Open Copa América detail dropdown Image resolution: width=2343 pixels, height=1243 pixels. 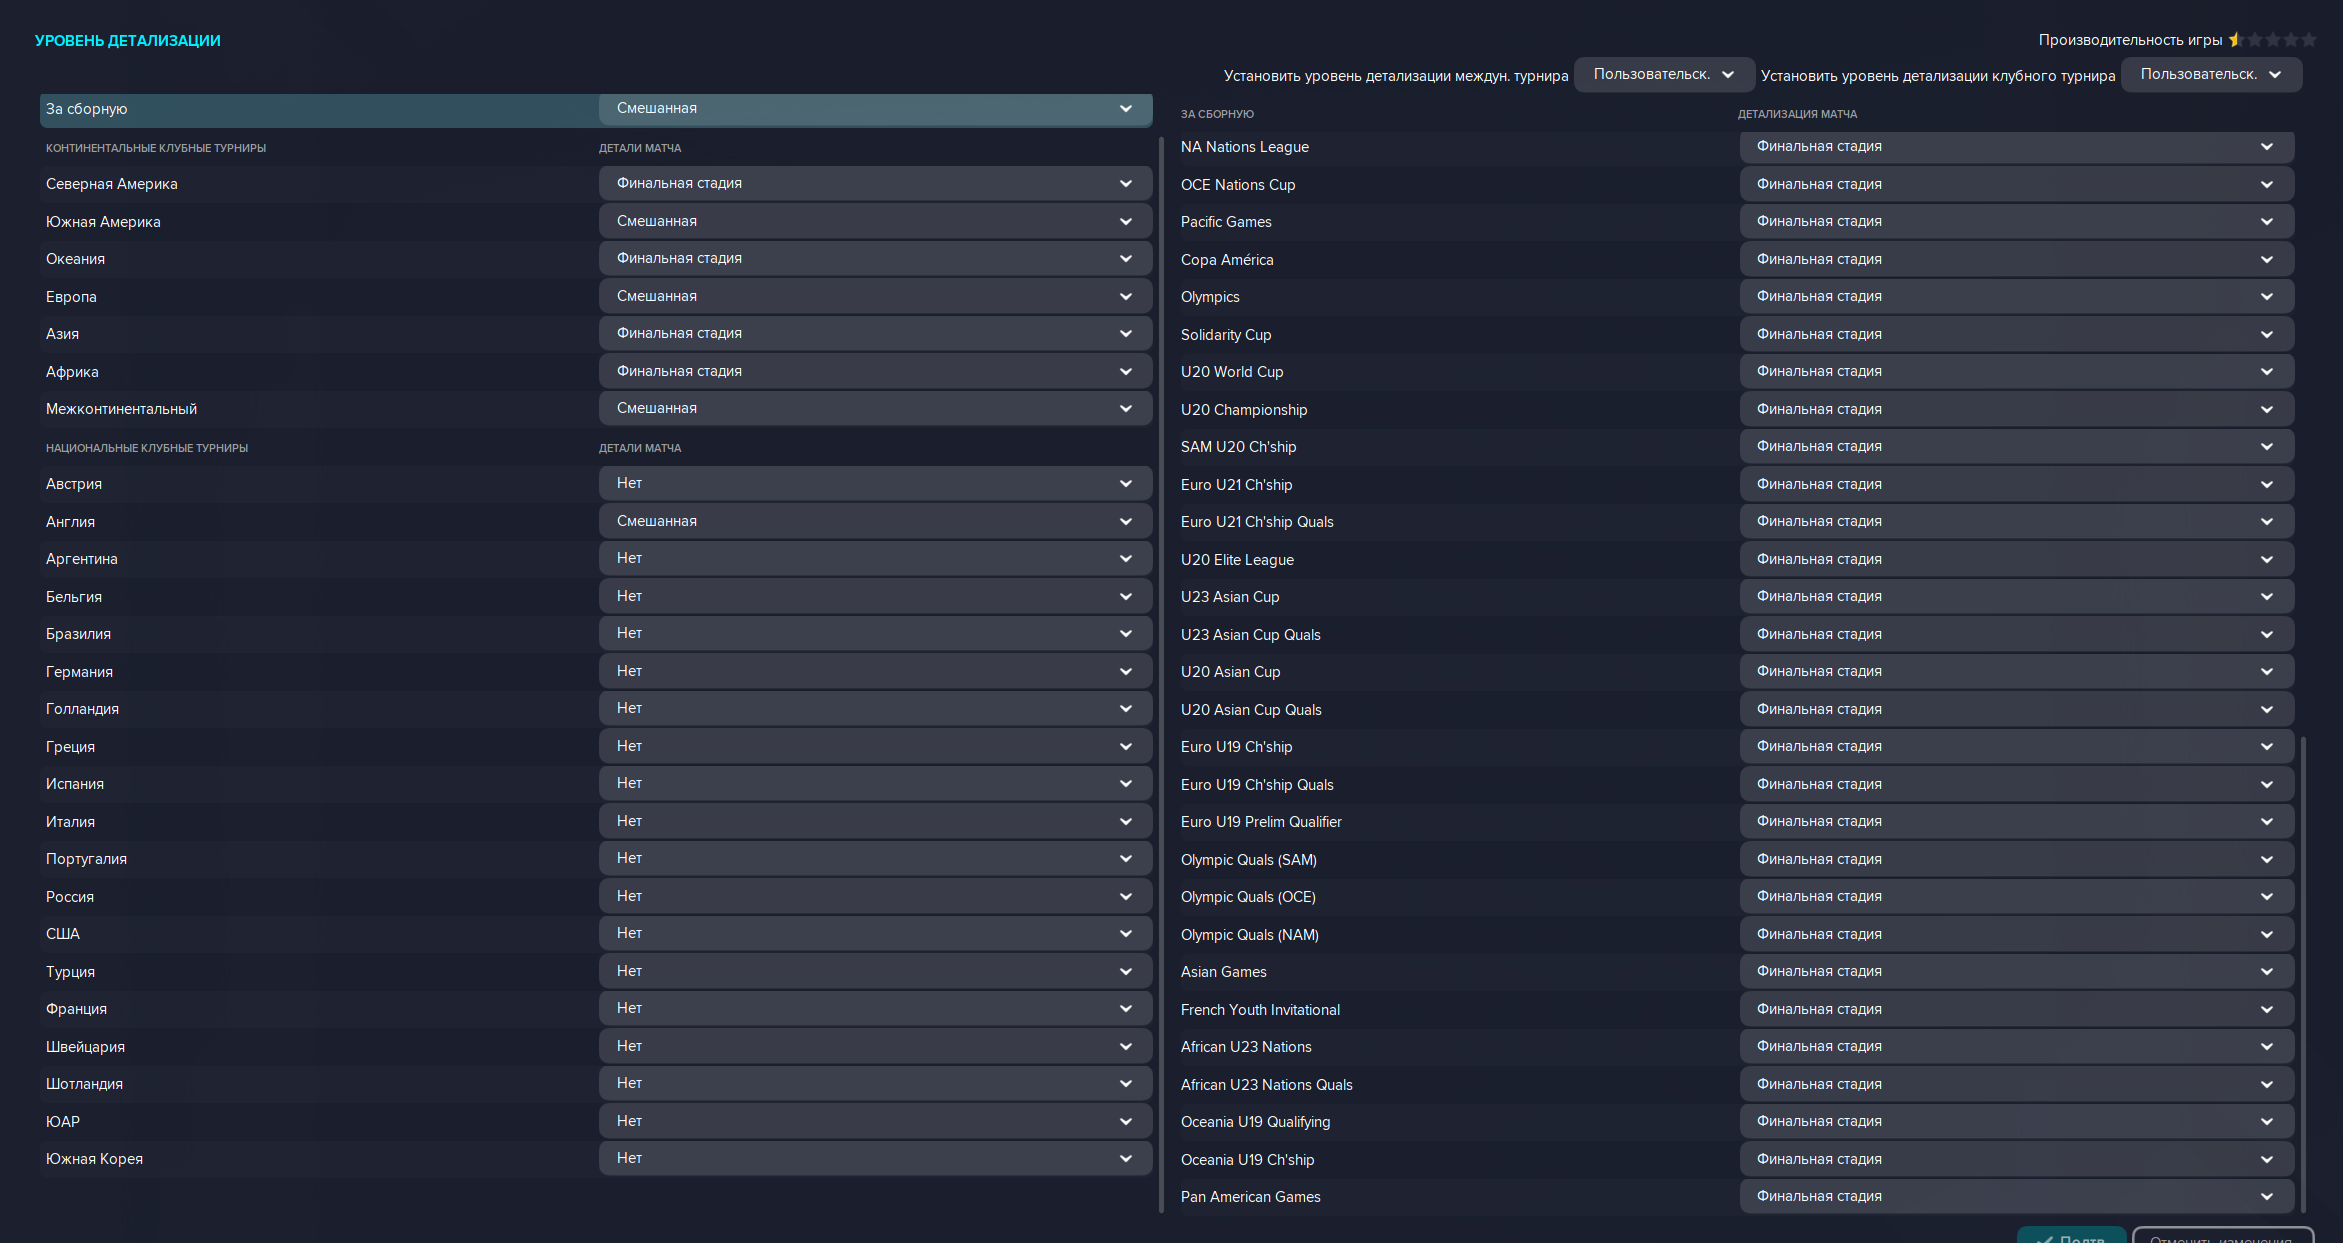click(x=2015, y=260)
